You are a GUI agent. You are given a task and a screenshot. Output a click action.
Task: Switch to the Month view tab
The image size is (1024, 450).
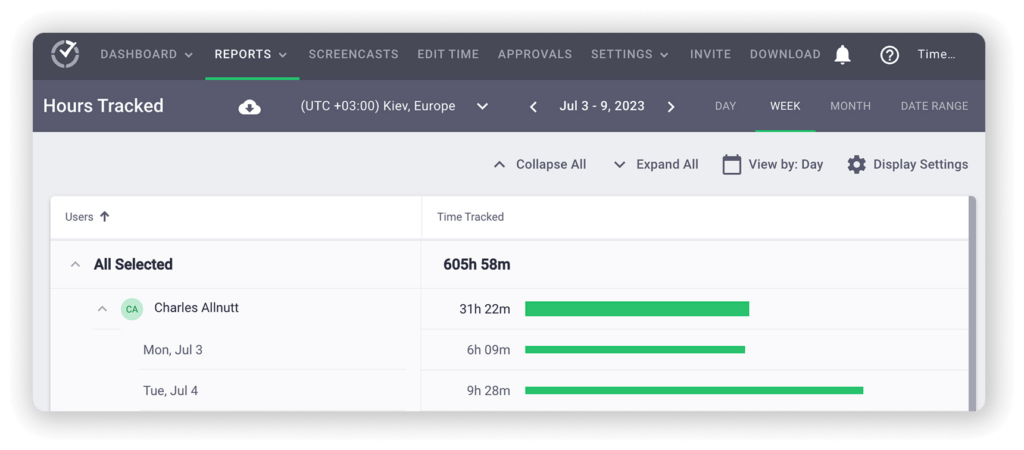[850, 106]
